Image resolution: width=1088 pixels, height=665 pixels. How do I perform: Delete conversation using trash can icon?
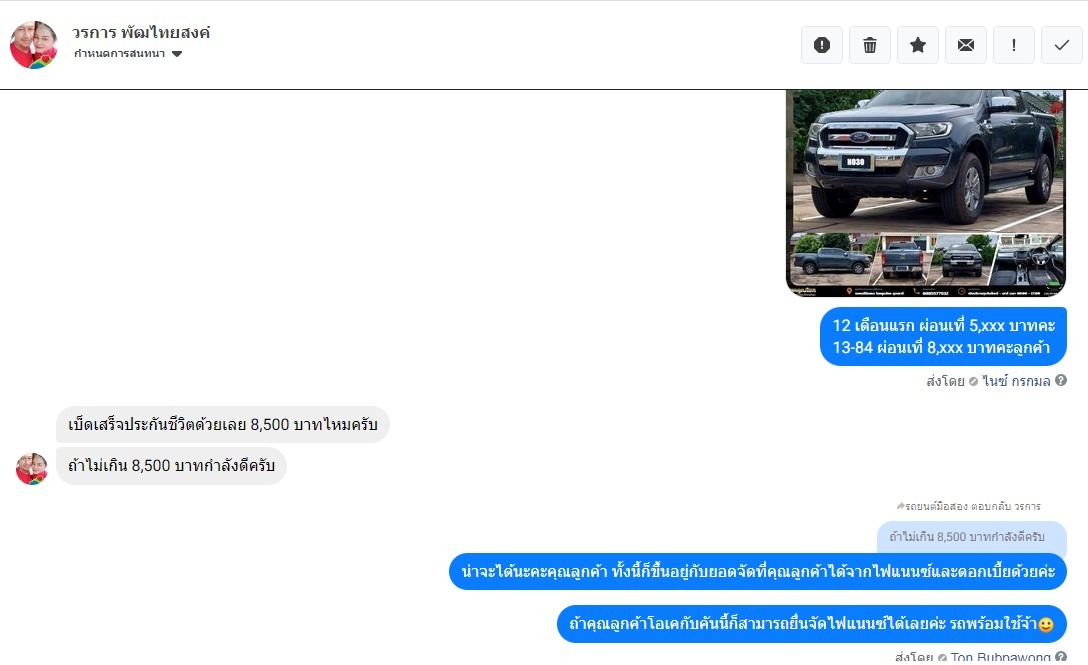tap(869, 45)
